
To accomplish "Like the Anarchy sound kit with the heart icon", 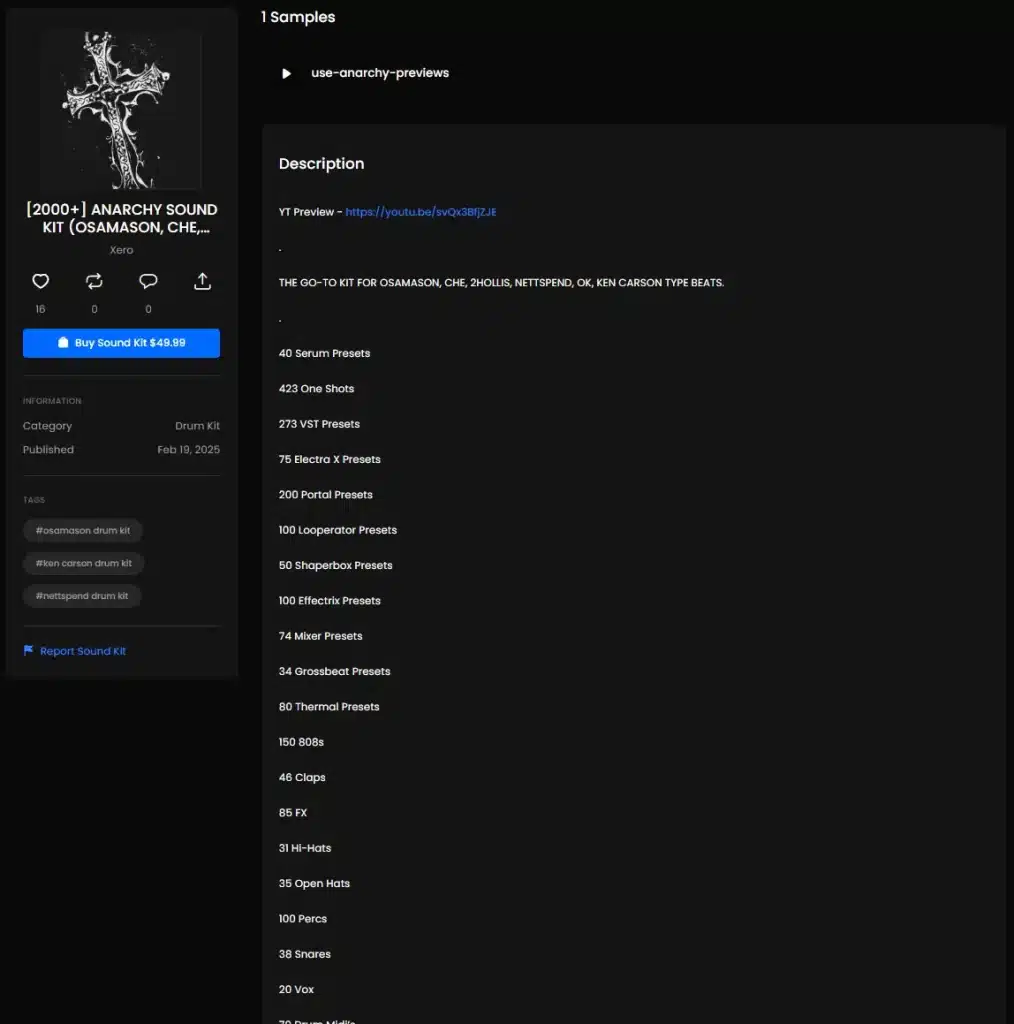I will [x=40, y=282].
